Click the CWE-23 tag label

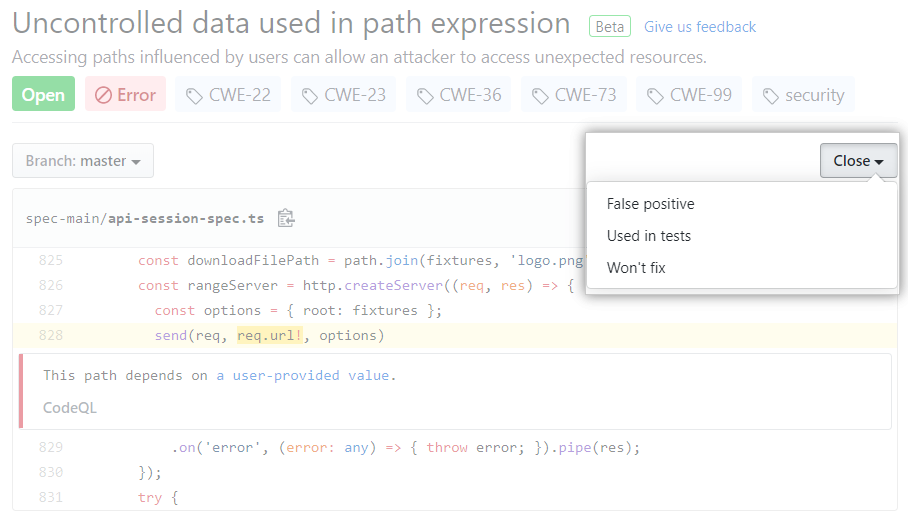(343, 95)
